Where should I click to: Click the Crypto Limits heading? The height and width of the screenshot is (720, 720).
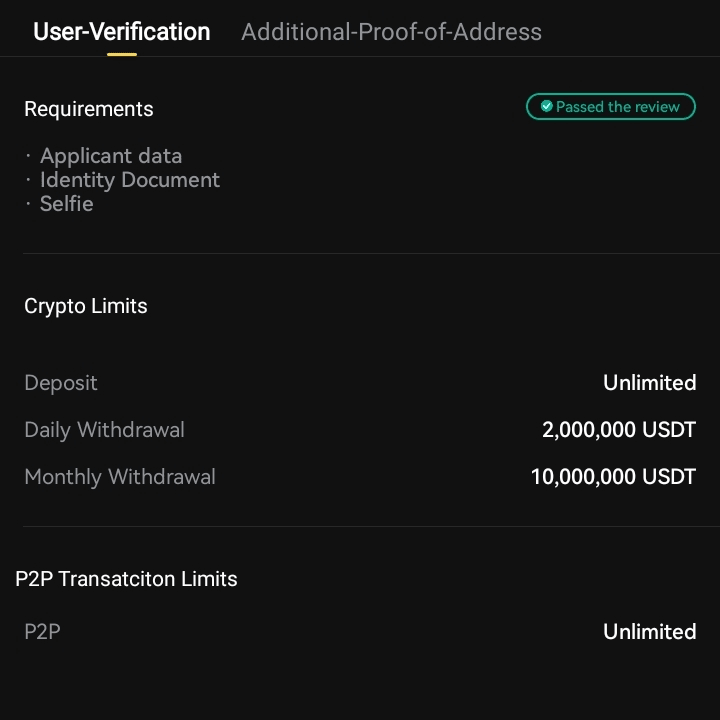[86, 306]
